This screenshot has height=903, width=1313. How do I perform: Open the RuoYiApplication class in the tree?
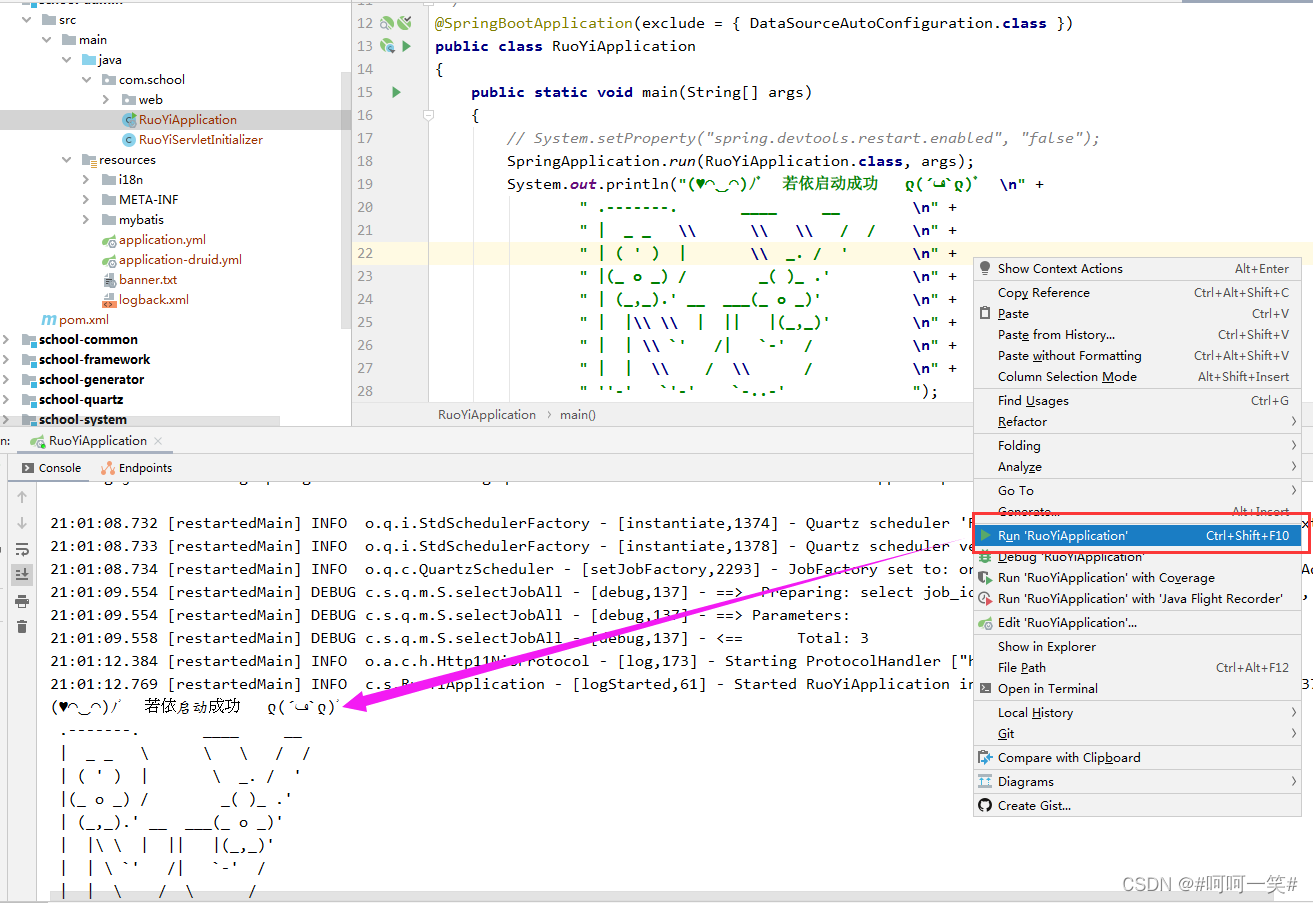click(x=188, y=120)
